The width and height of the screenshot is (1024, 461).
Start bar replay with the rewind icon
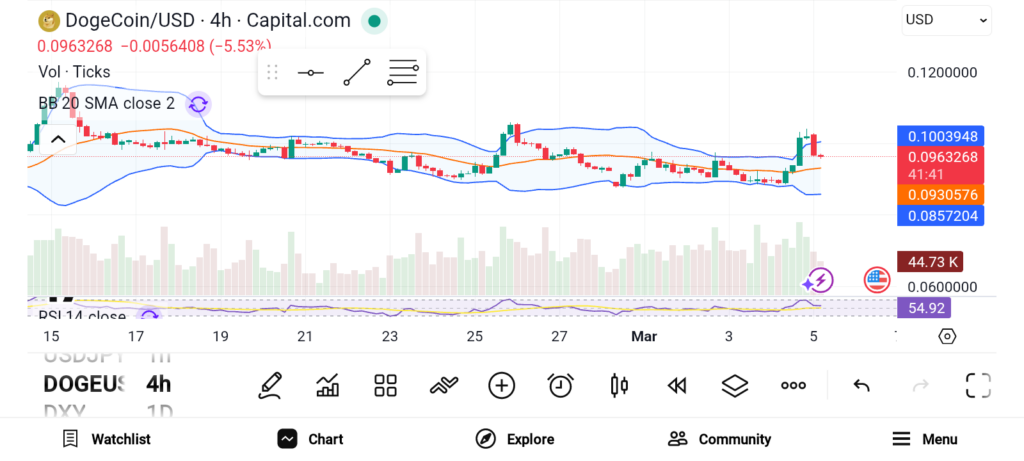(677, 385)
